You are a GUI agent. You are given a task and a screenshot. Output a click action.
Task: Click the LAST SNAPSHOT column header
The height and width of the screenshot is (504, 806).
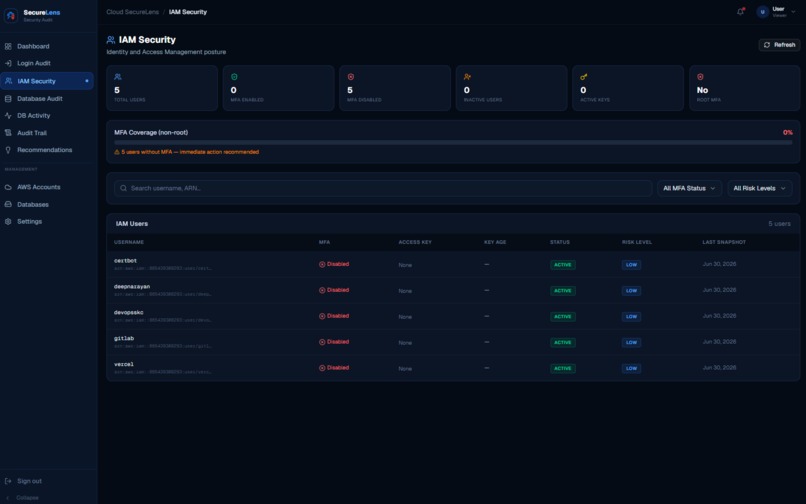pyautogui.click(x=724, y=242)
